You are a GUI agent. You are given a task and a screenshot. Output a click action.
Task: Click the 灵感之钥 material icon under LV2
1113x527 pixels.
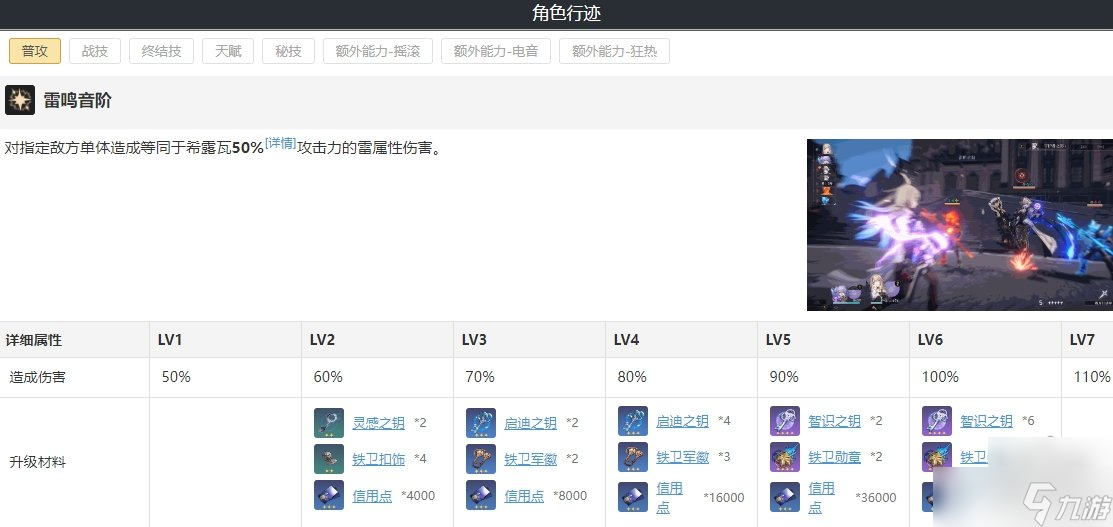pyautogui.click(x=329, y=423)
